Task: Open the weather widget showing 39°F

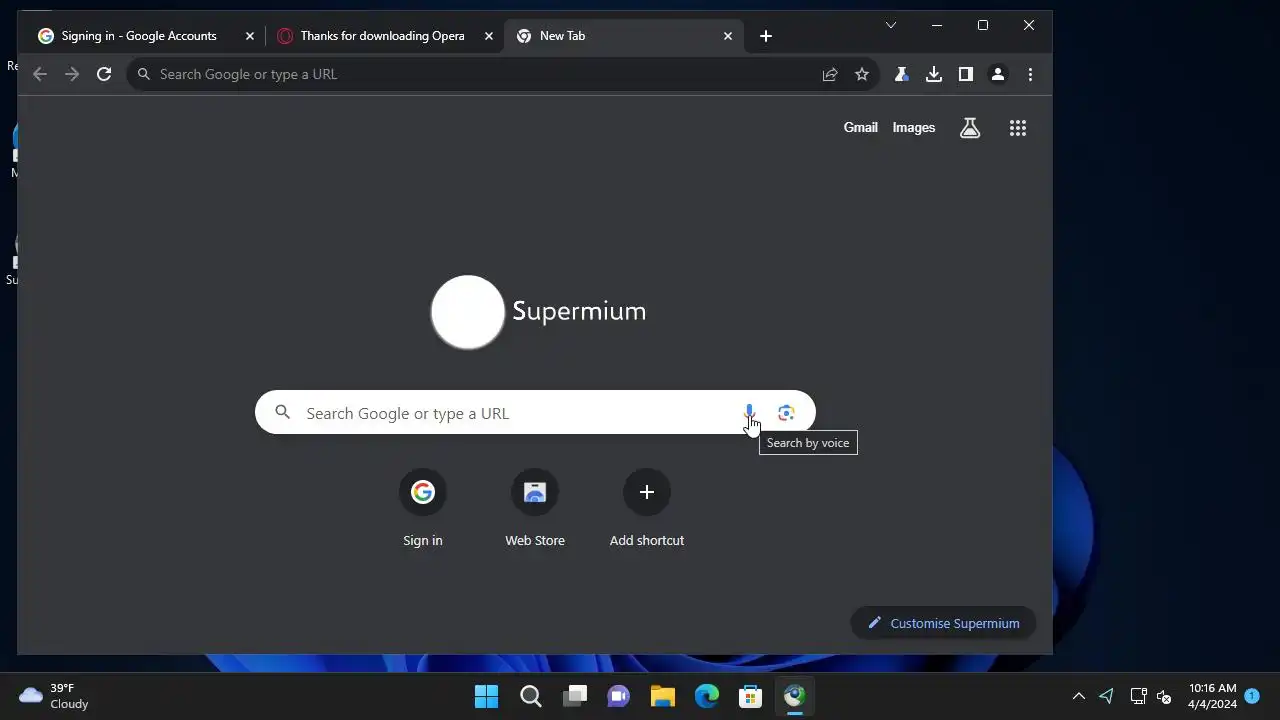Action: pyautogui.click(x=55, y=696)
